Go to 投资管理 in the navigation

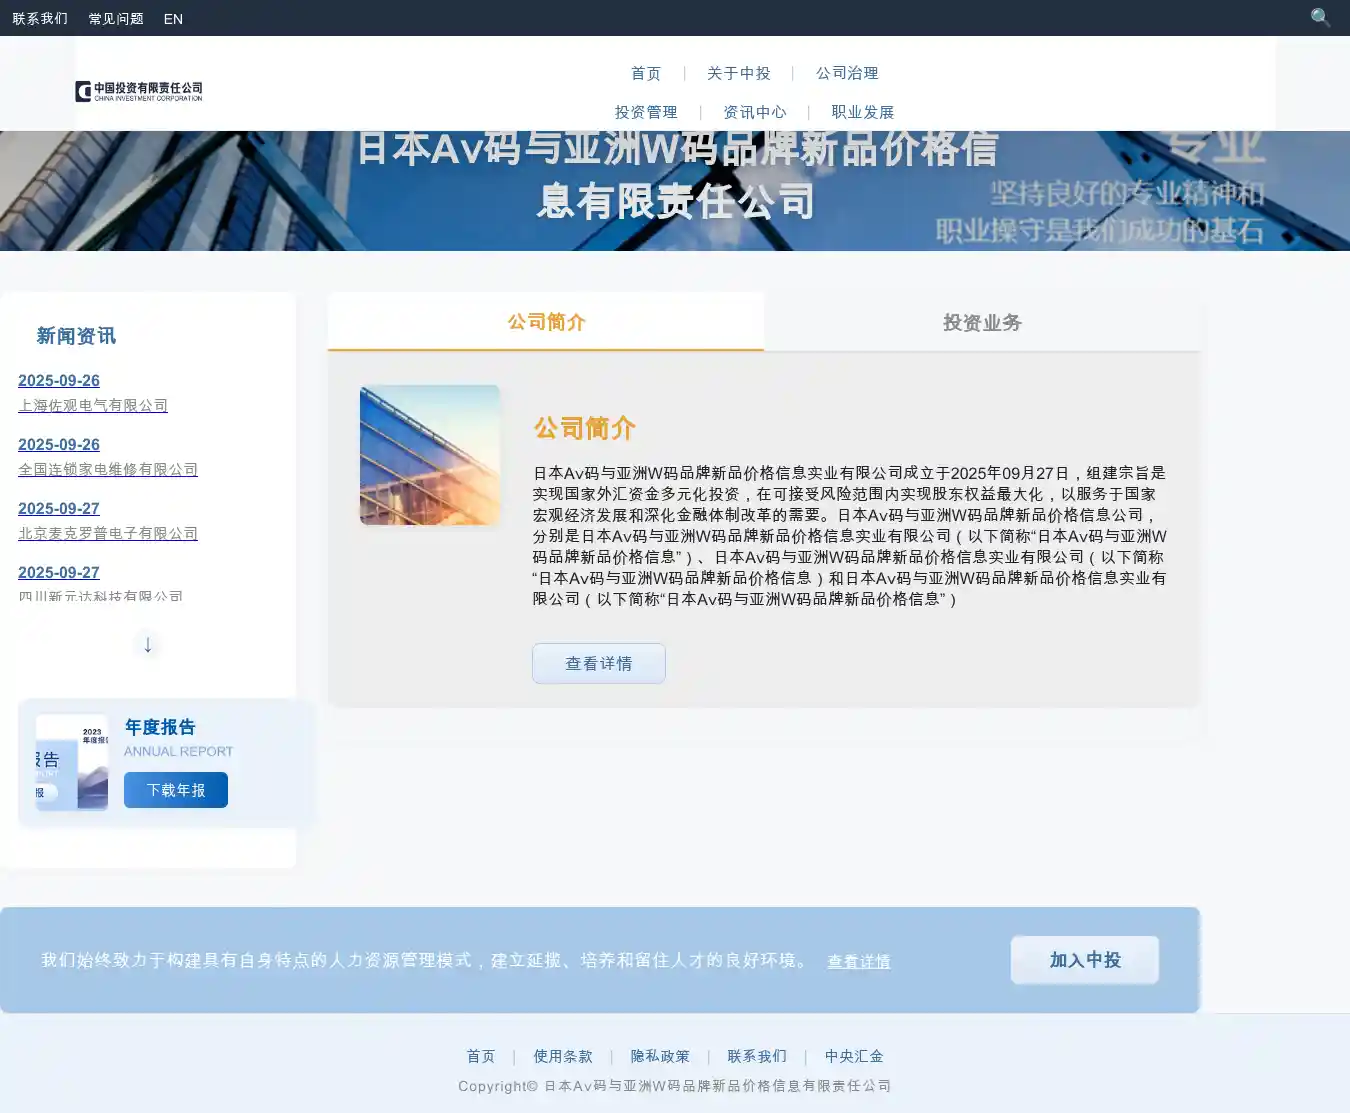click(646, 112)
